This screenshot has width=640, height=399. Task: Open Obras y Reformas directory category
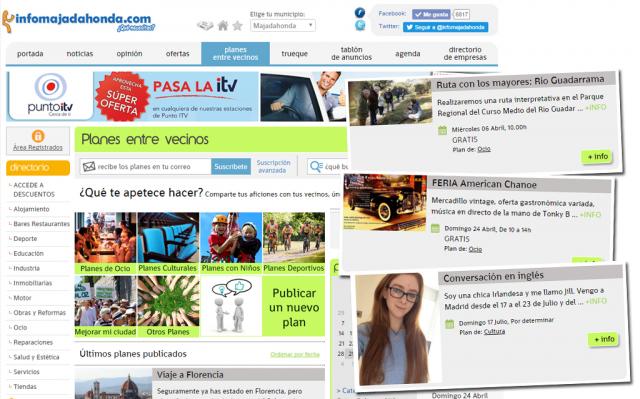[40, 313]
